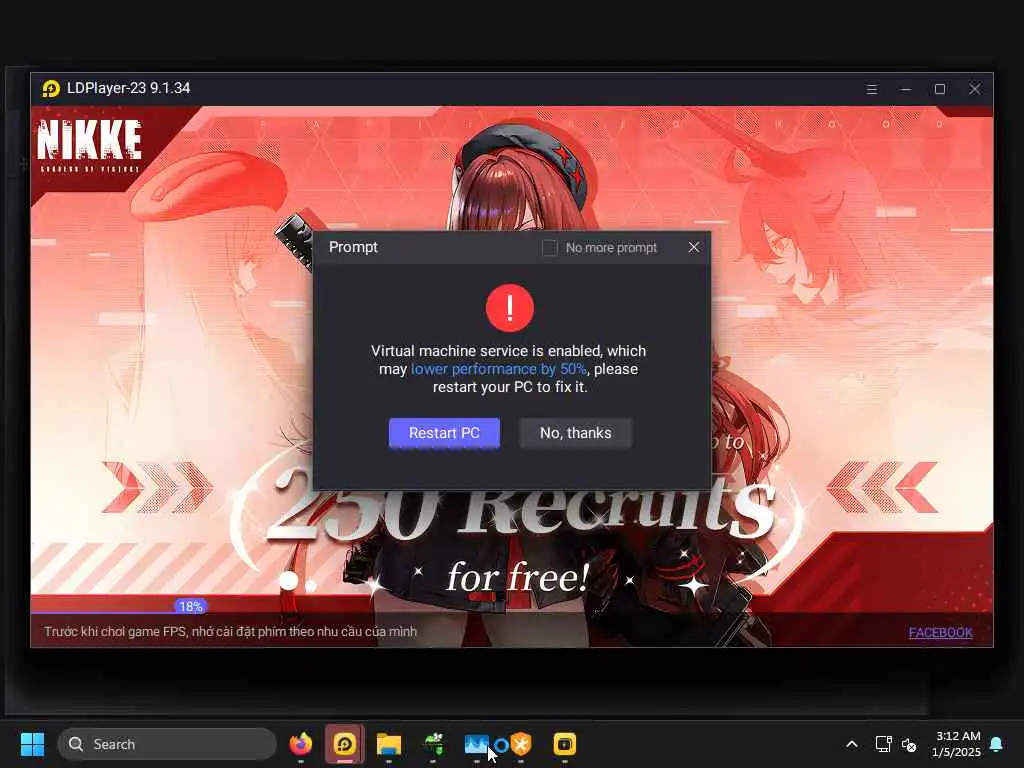Open the Windows Start menu

click(x=32, y=744)
